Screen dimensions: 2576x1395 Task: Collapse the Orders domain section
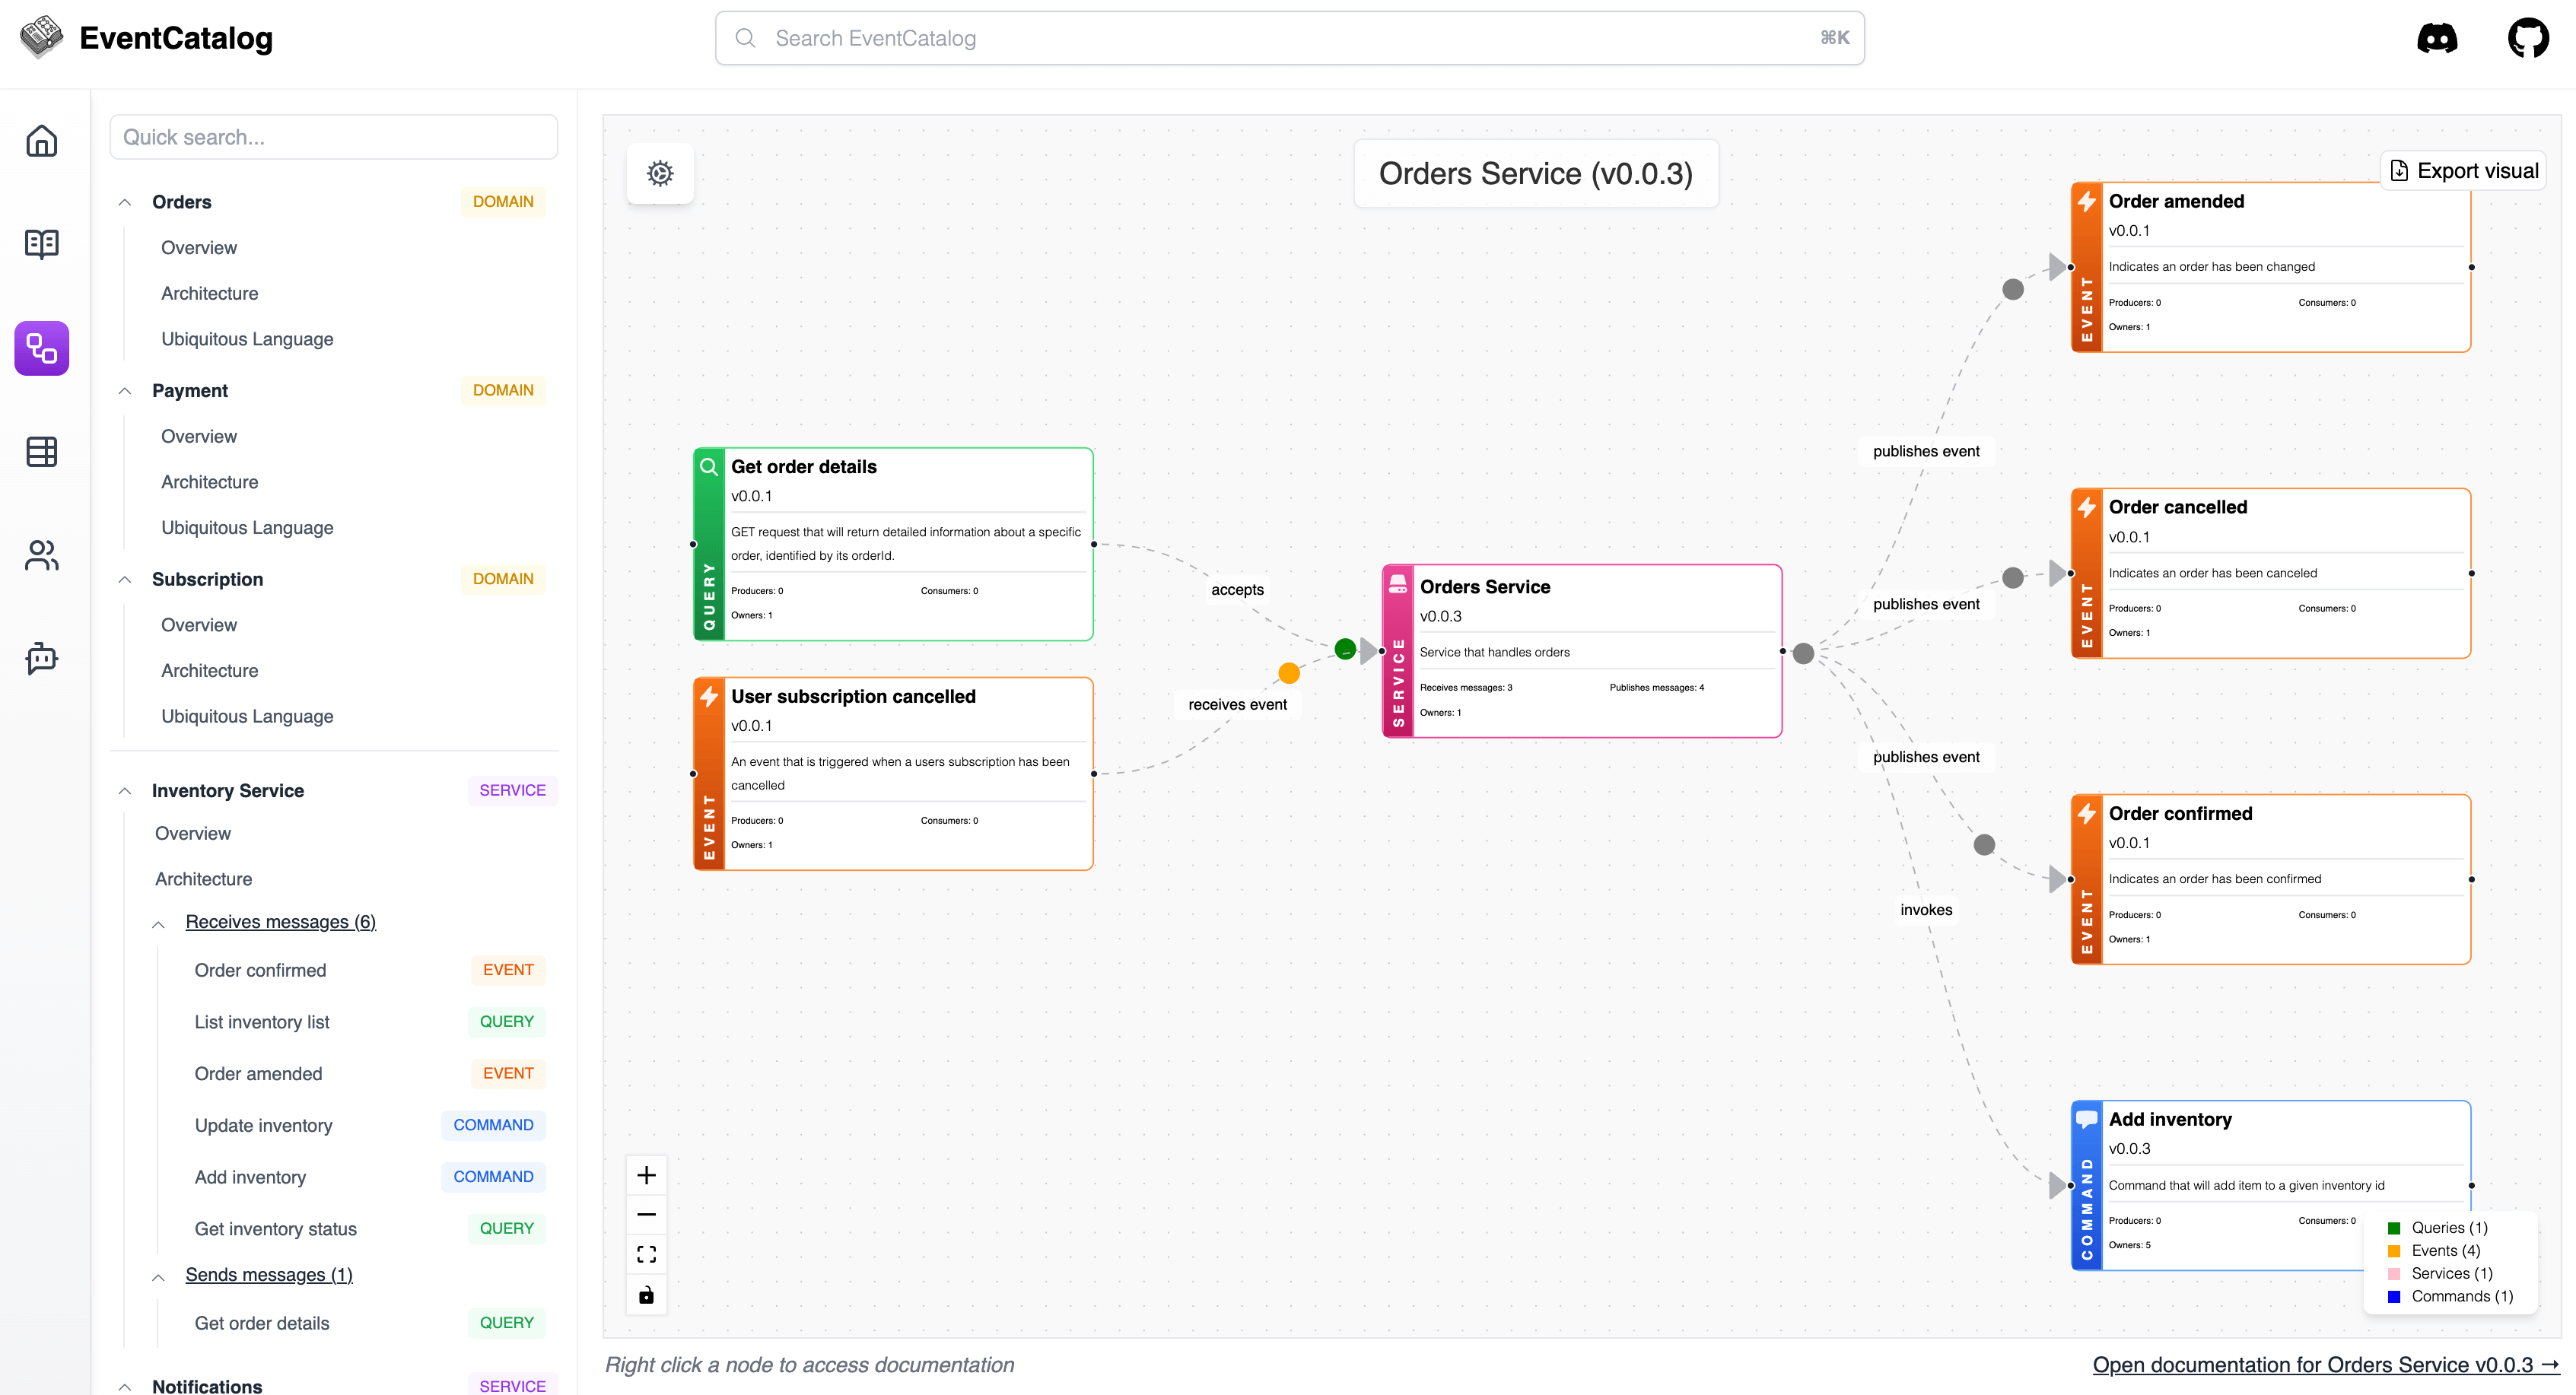coord(125,202)
